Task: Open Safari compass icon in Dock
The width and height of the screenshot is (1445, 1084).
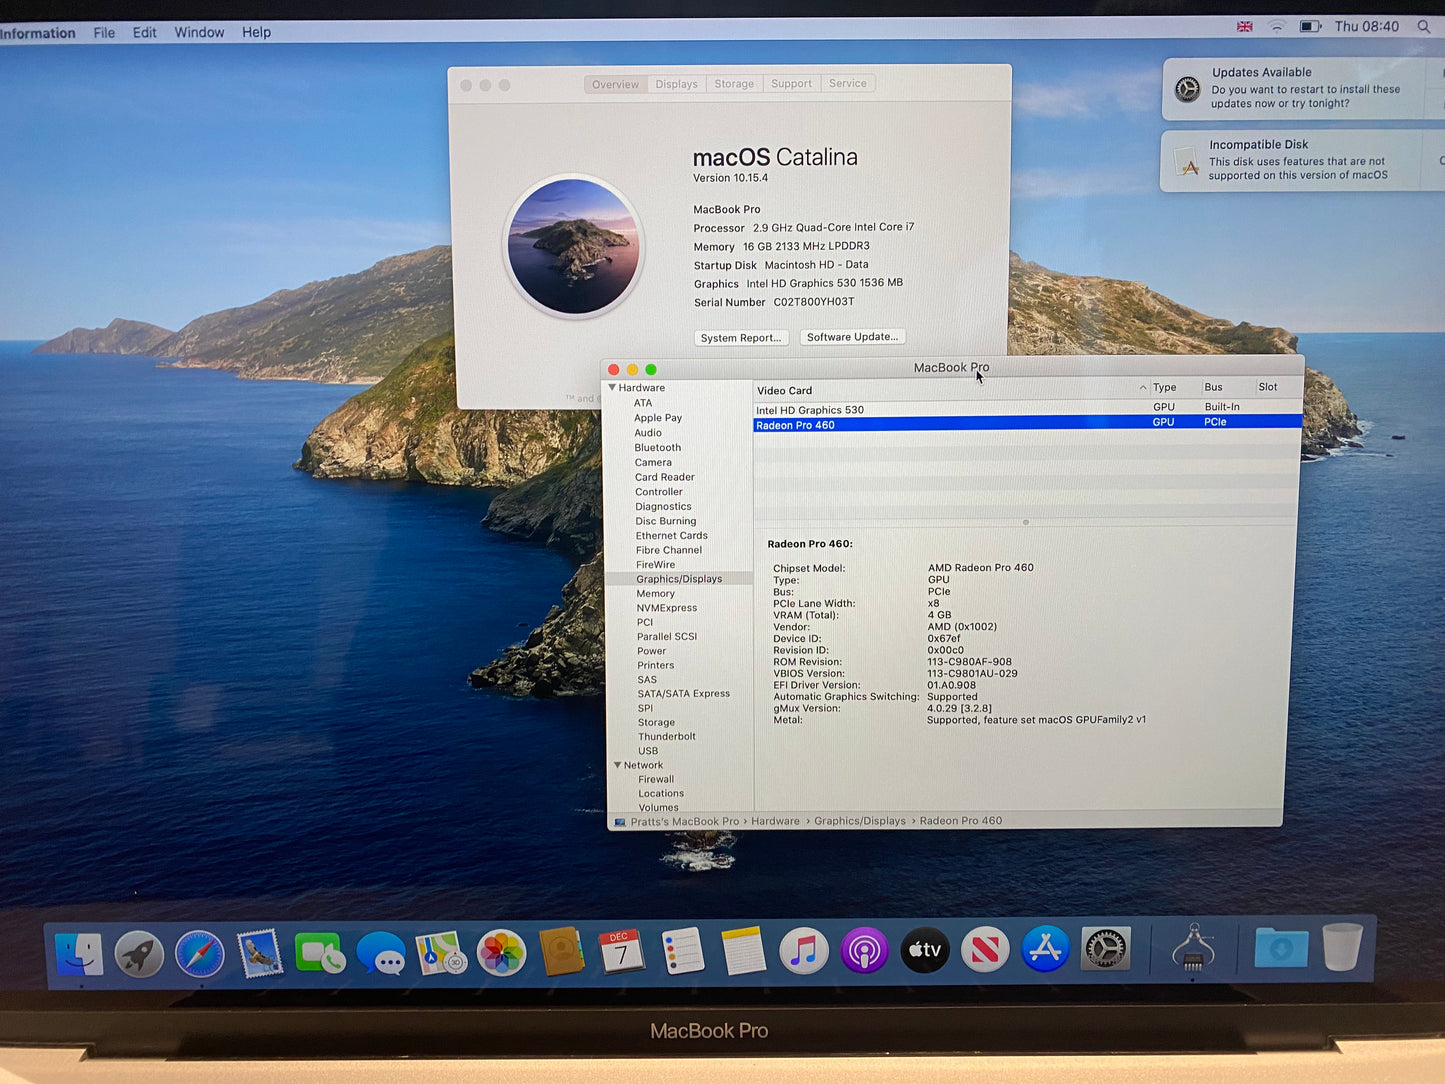Action: click(200, 953)
